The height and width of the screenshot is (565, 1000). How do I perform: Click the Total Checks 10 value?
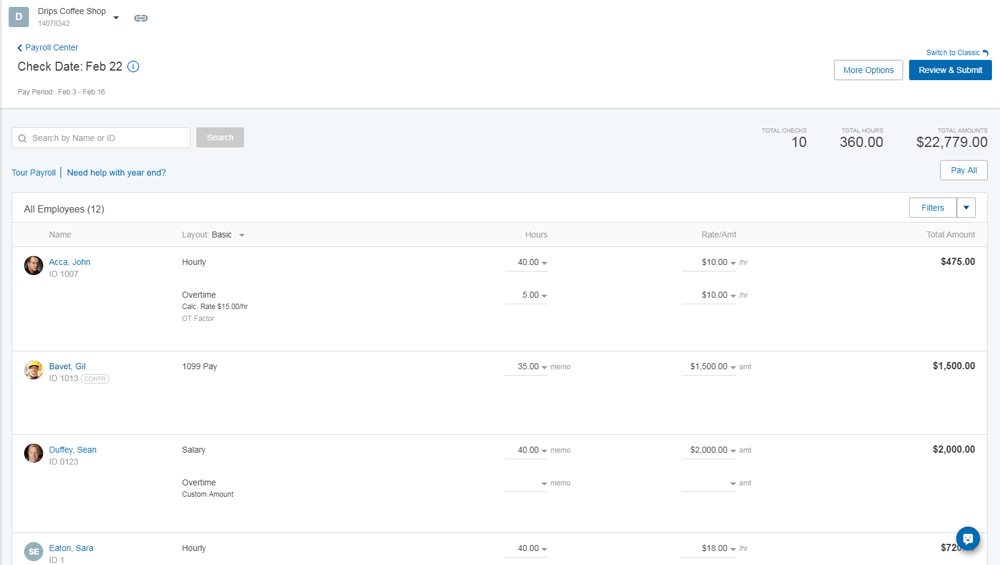pyautogui.click(x=799, y=142)
